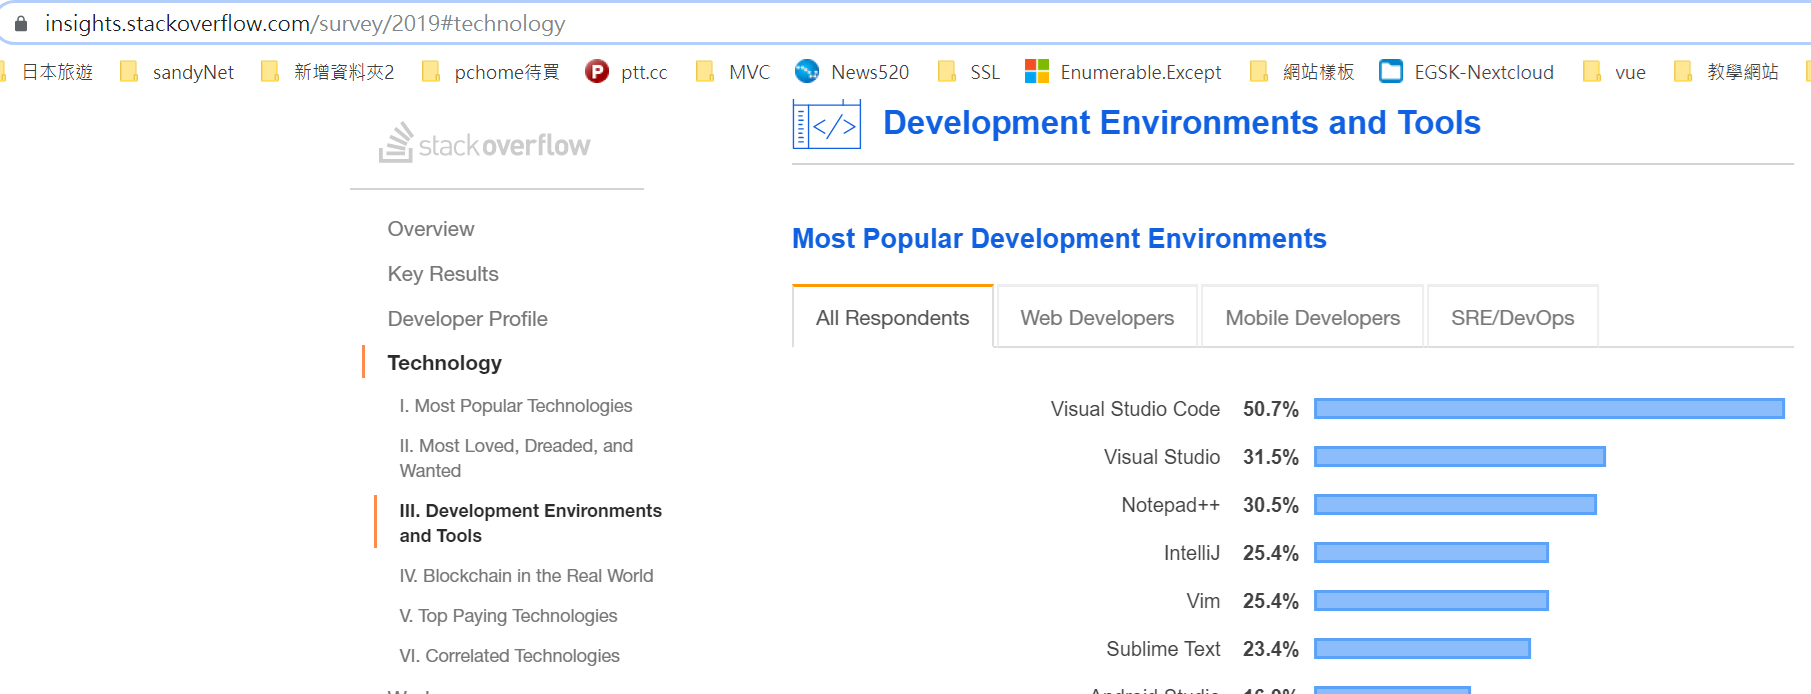The width and height of the screenshot is (1811, 694).
Task: Click Most Popular Development Environments heading
Action: point(1059,239)
